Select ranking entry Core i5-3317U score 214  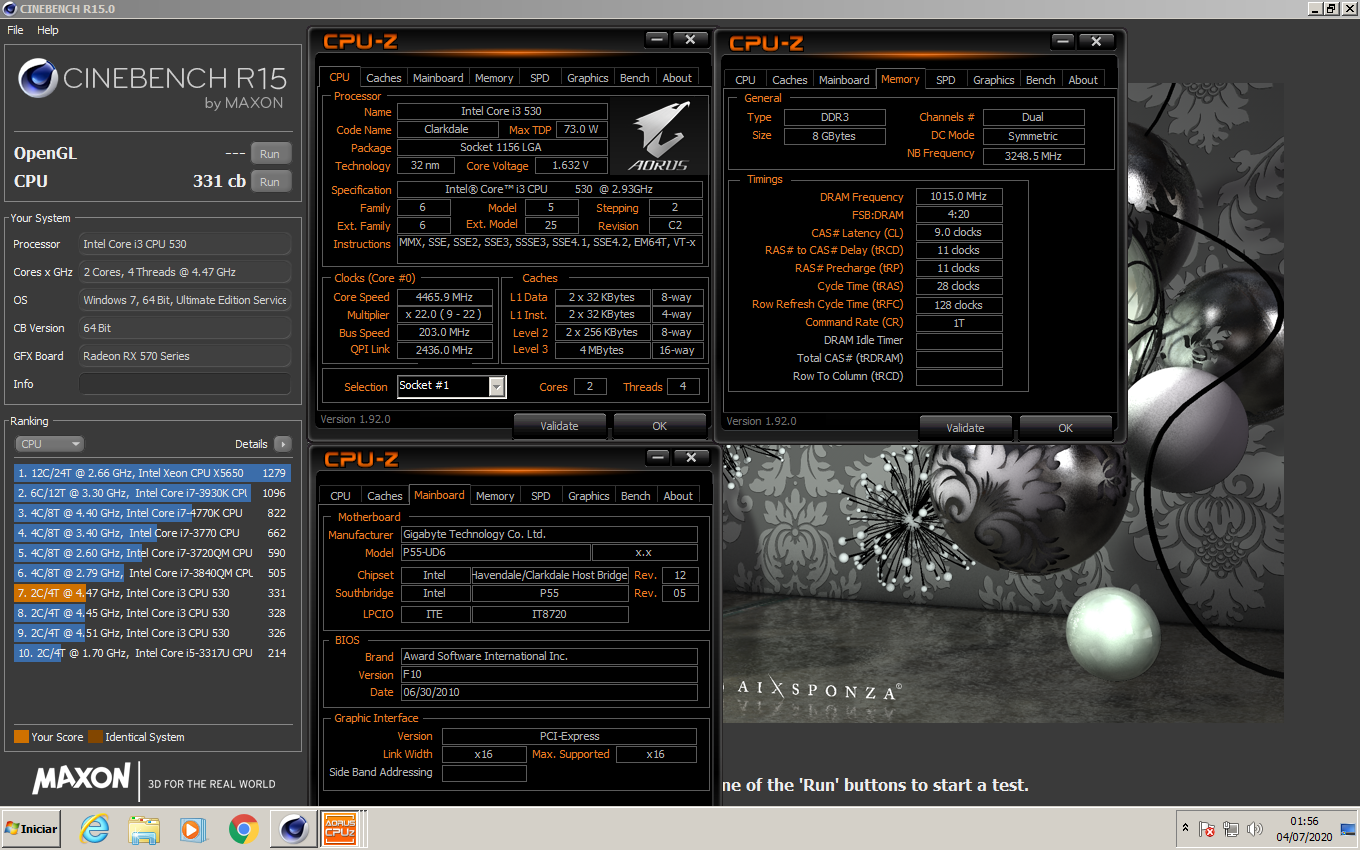152,653
